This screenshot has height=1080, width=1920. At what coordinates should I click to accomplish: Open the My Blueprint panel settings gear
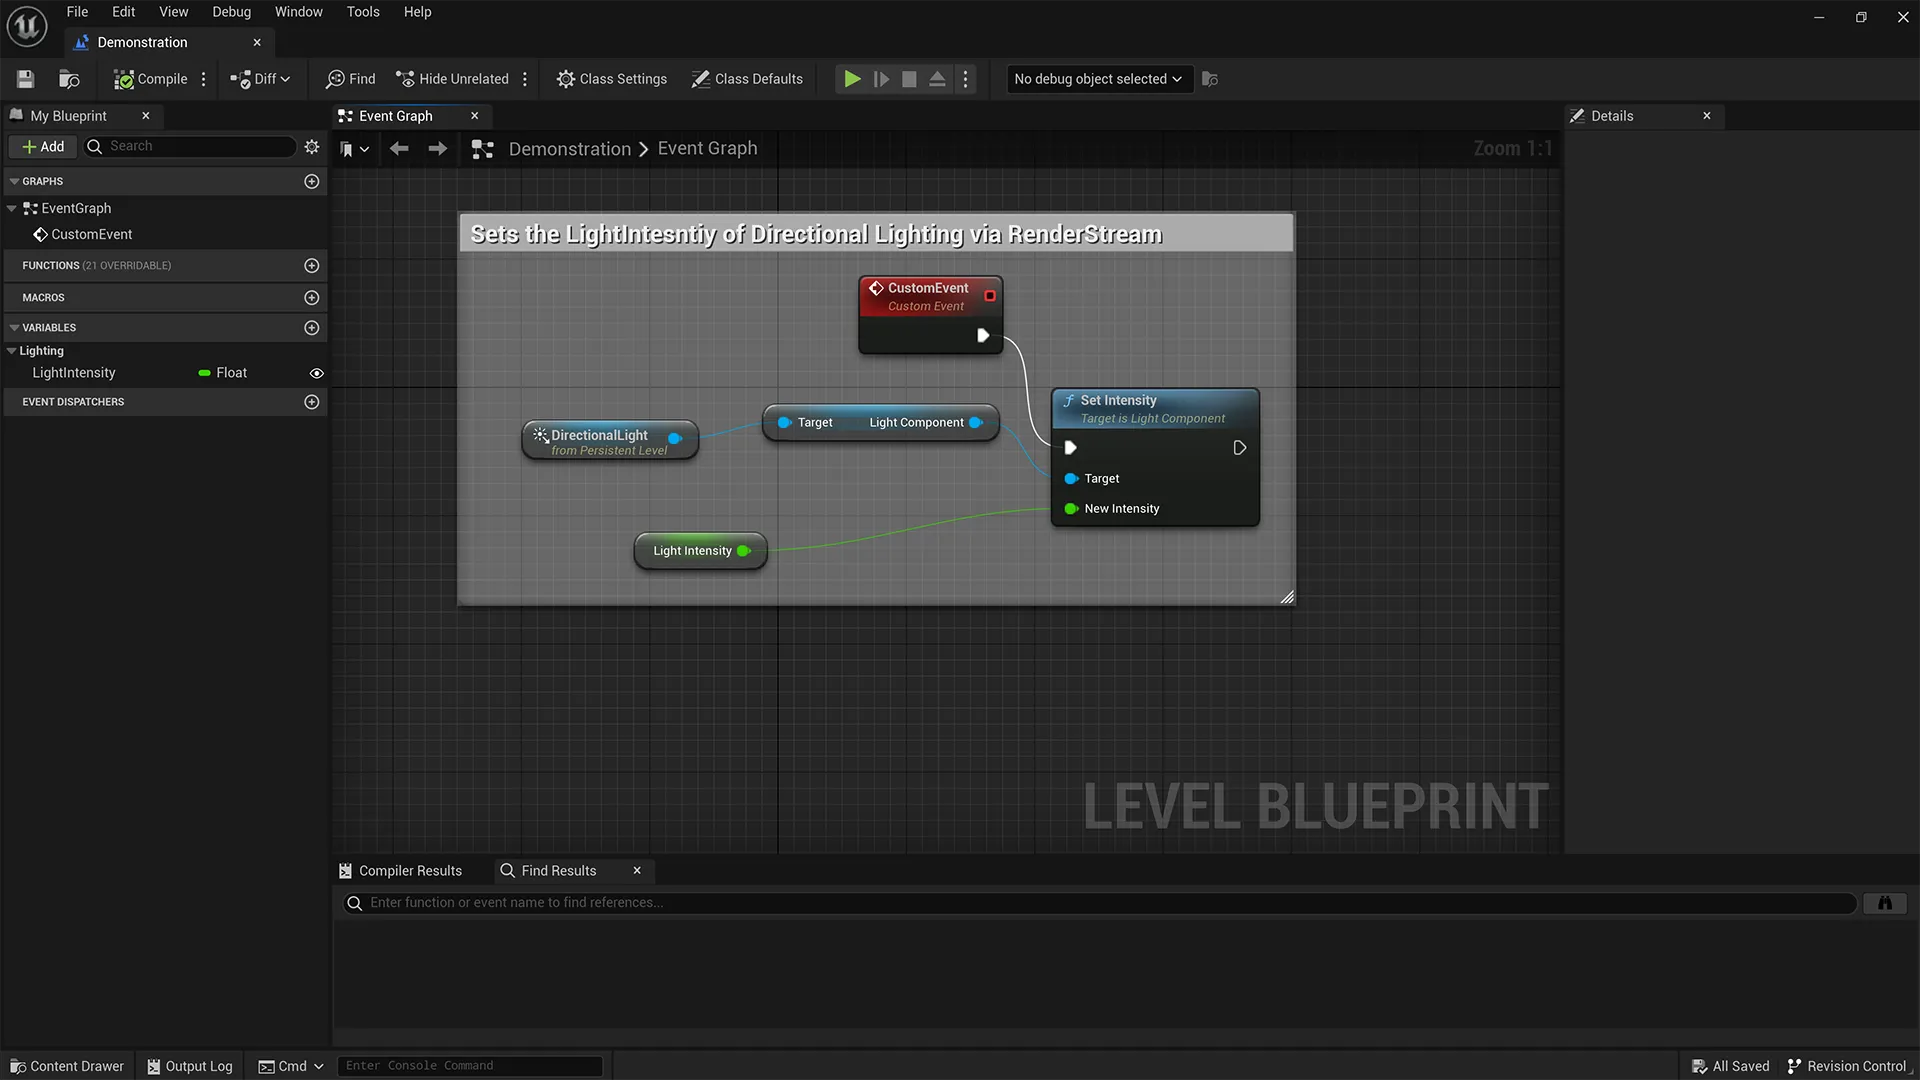311,146
